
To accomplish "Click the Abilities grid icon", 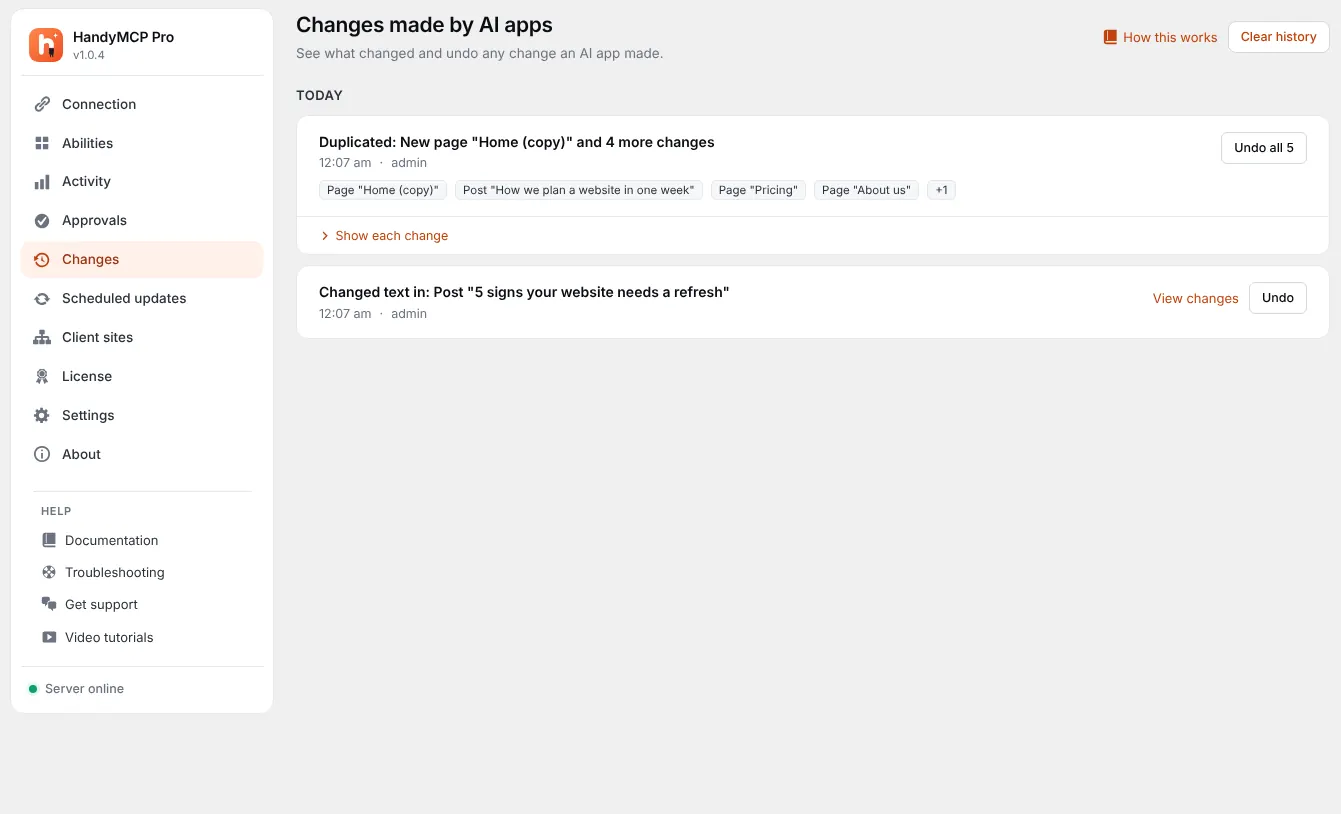I will click(42, 143).
